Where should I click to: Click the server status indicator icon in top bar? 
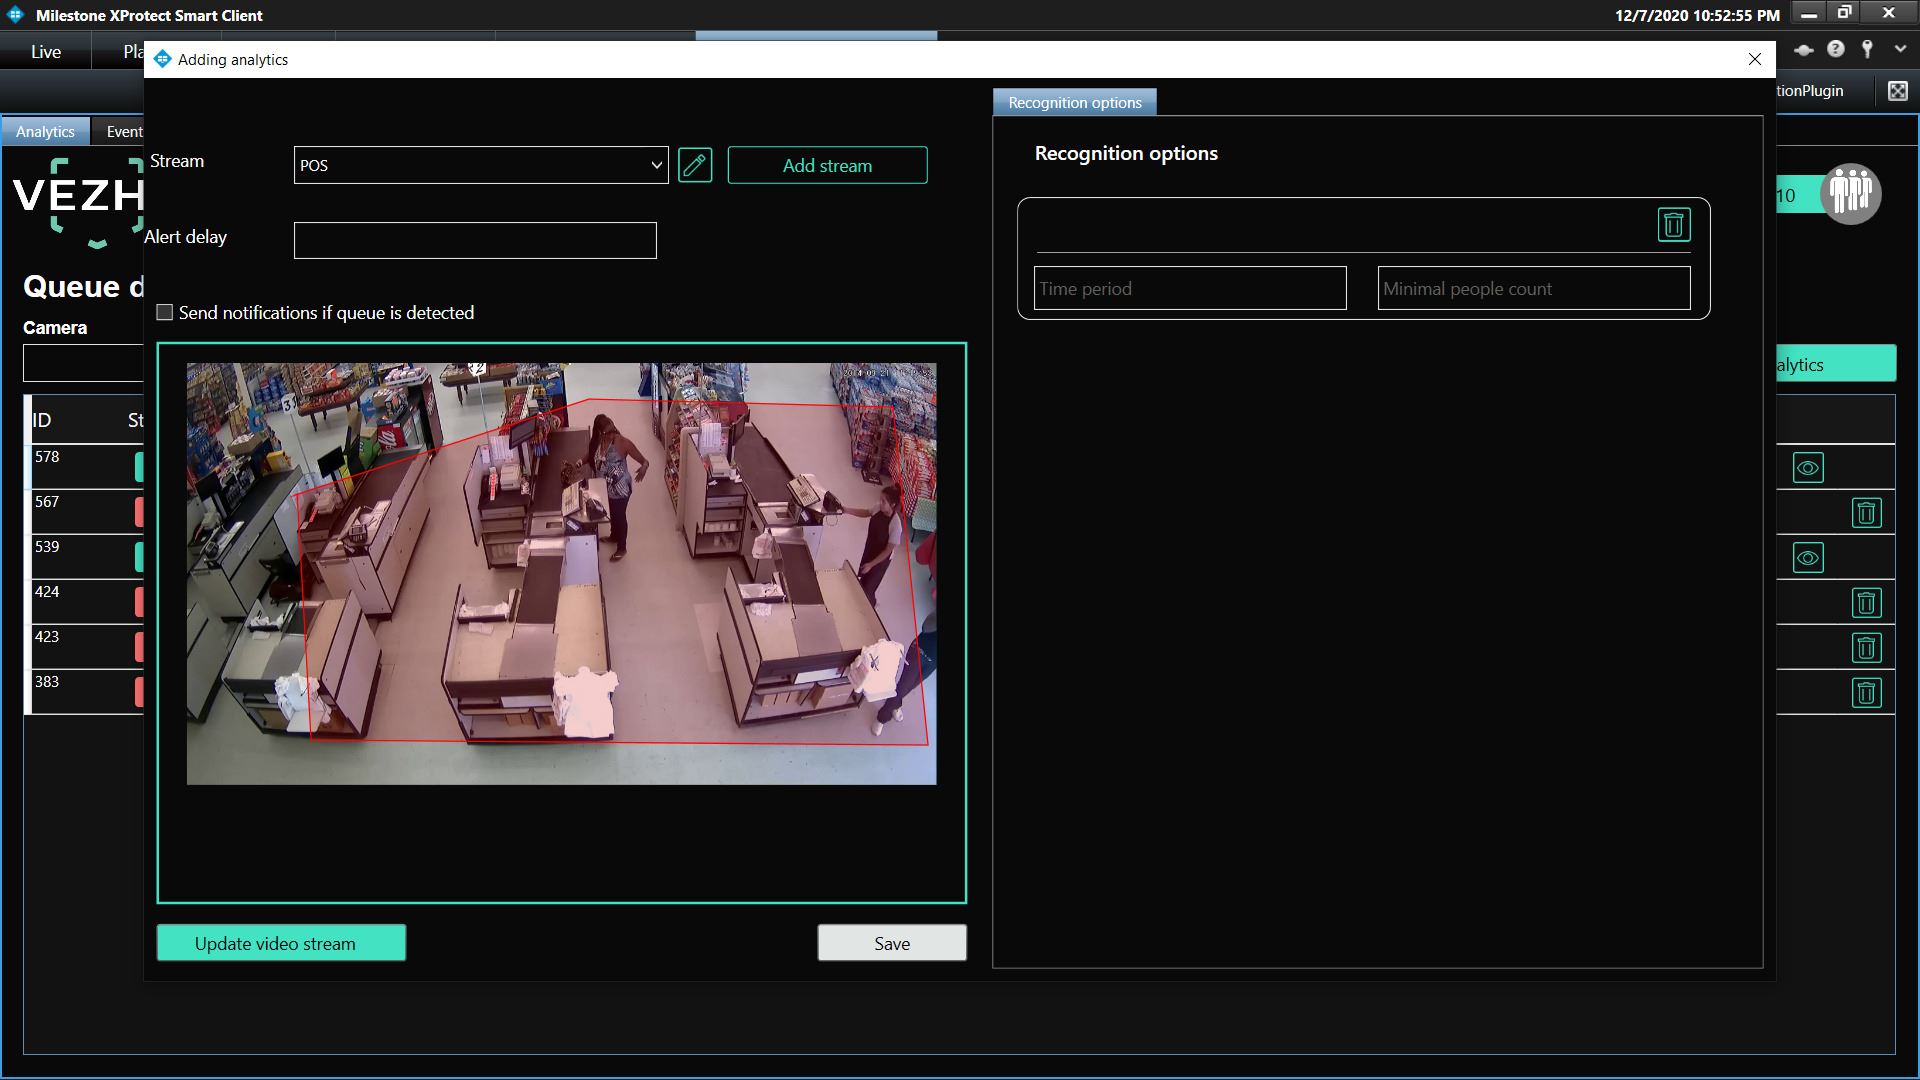1804,50
